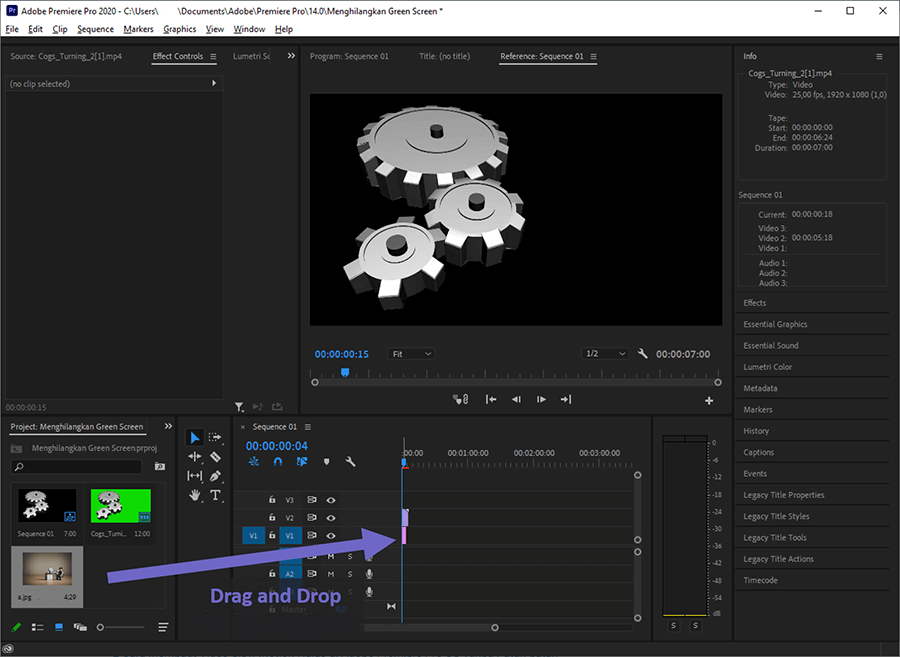Open the 1/2 playback resolution dropdown

pos(604,354)
